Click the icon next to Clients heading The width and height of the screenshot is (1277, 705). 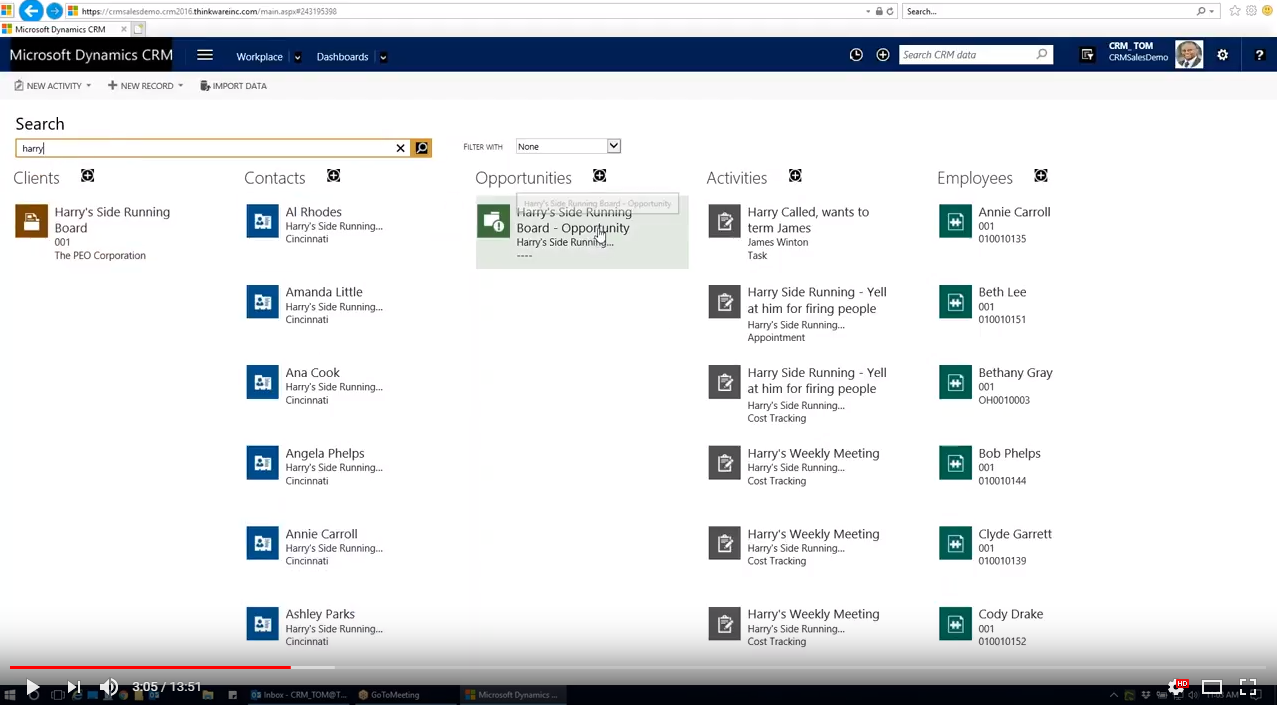(x=87, y=176)
